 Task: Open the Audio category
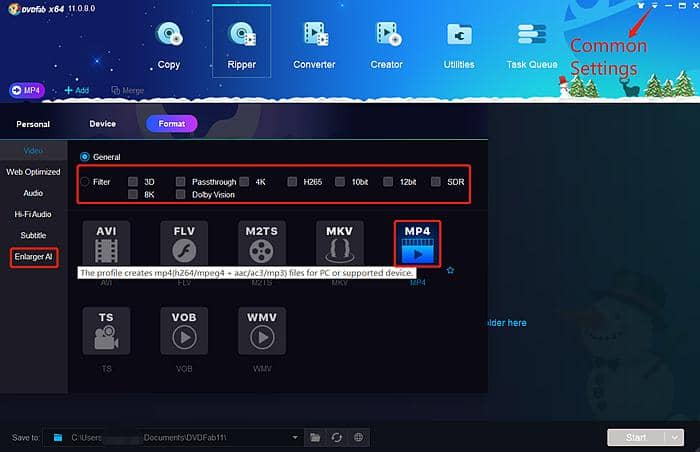[x=33, y=193]
